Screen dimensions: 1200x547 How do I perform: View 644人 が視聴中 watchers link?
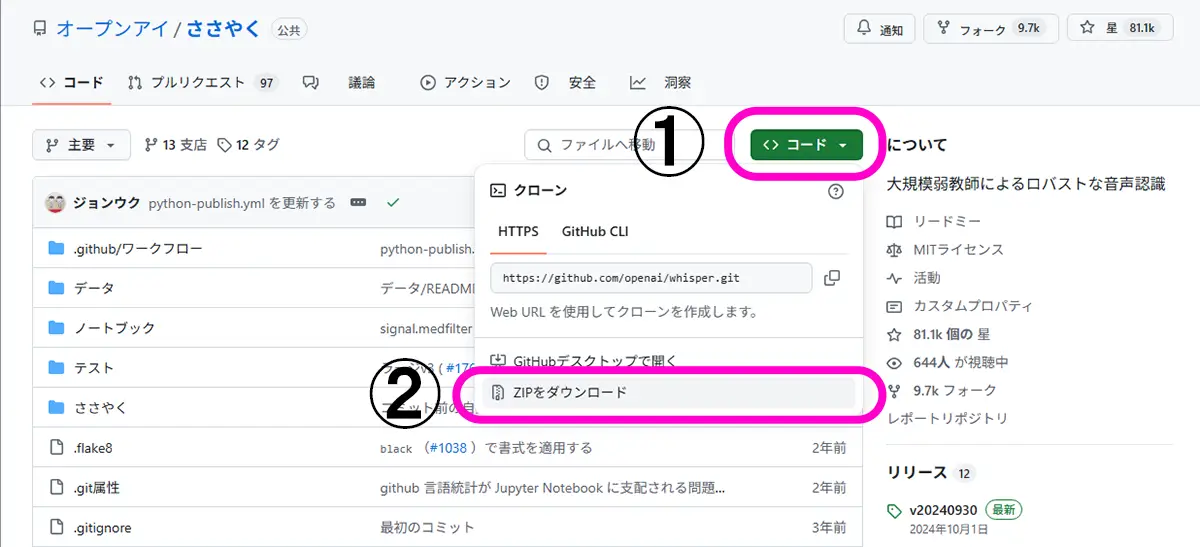tap(960, 362)
